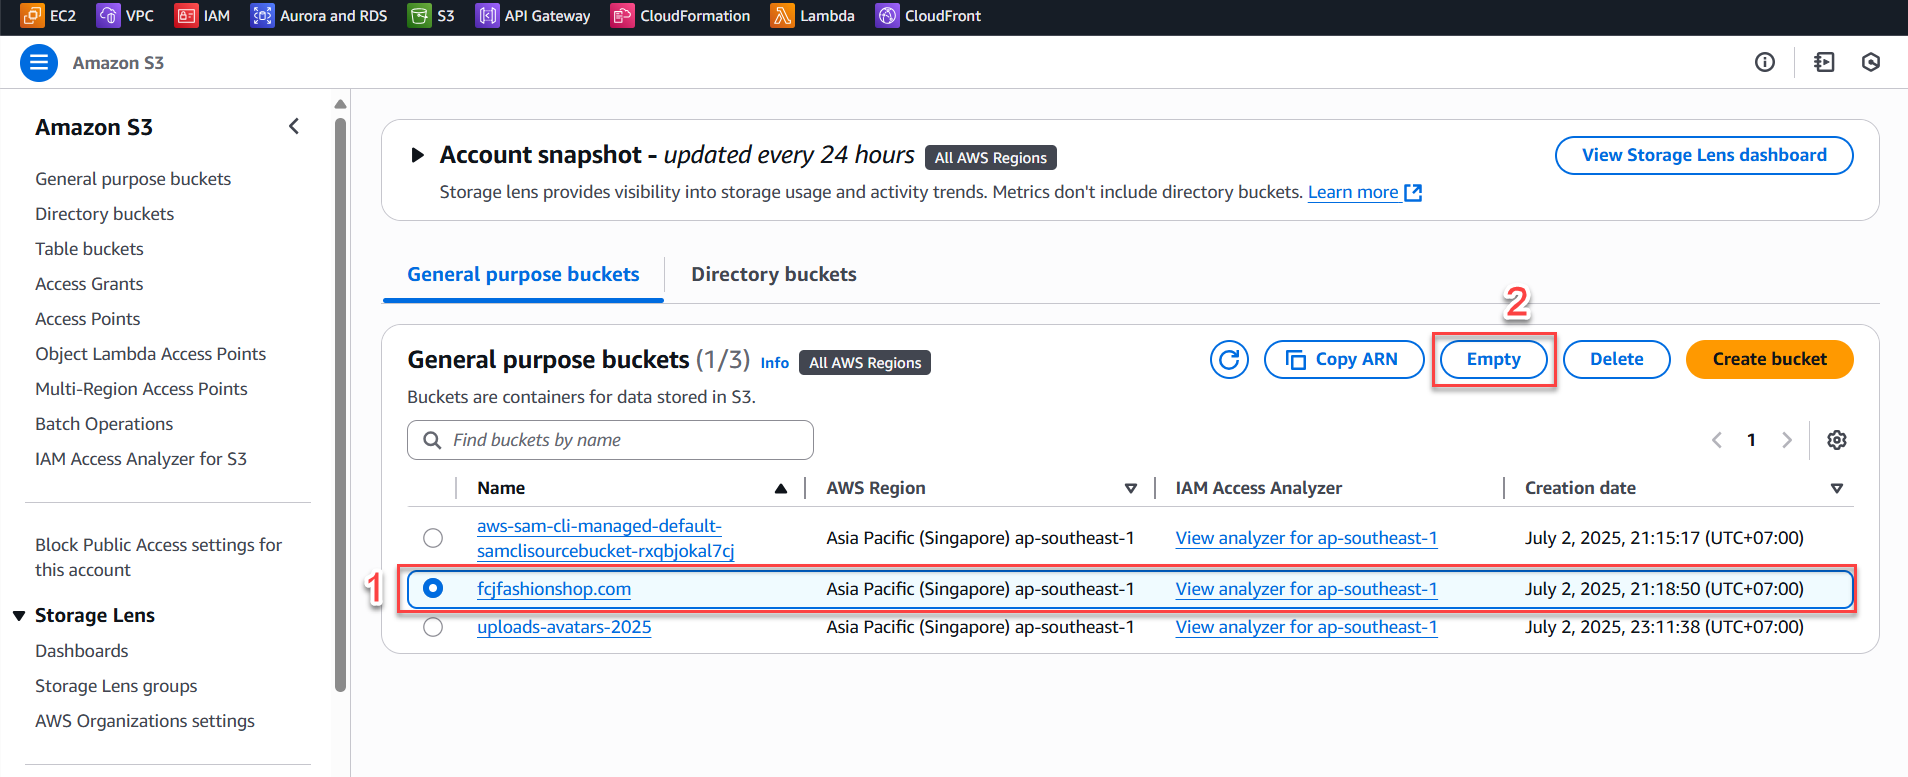
Task: Sort by the Name column arrow
Action: pyautogui.click(x=781, y=488)
